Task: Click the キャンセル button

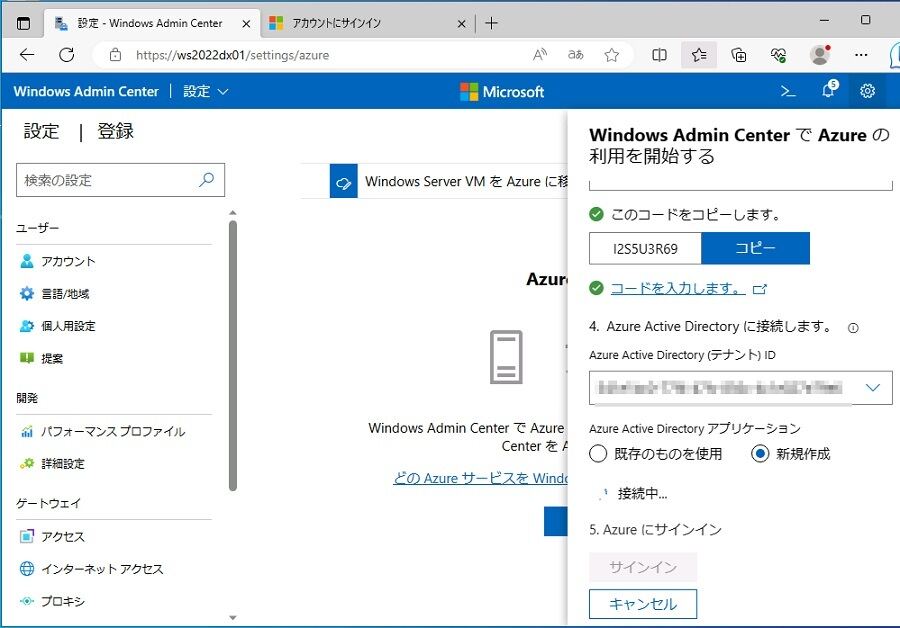Action: pos(643,604)
